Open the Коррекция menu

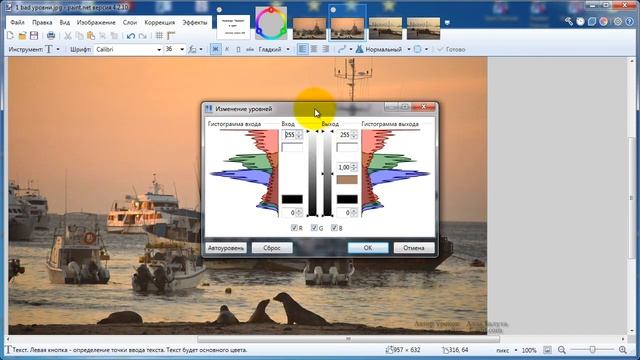(x=160, y=22)
